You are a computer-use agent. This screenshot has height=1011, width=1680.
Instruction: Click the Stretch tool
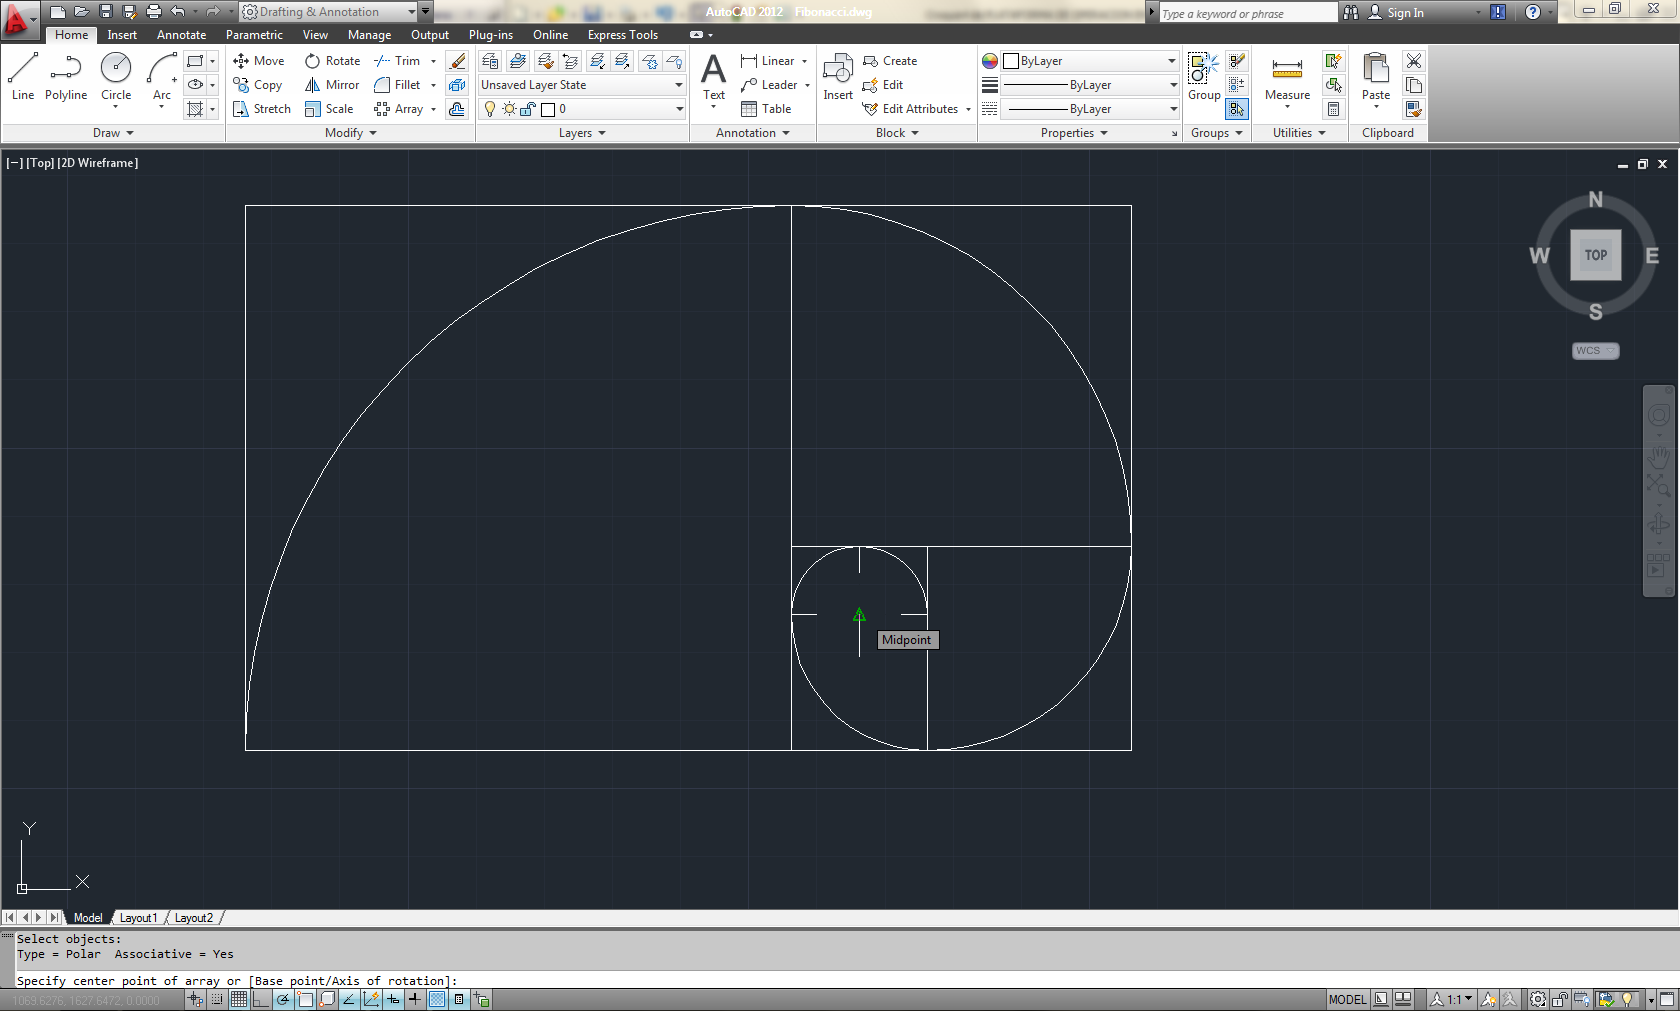pos(262,109)
